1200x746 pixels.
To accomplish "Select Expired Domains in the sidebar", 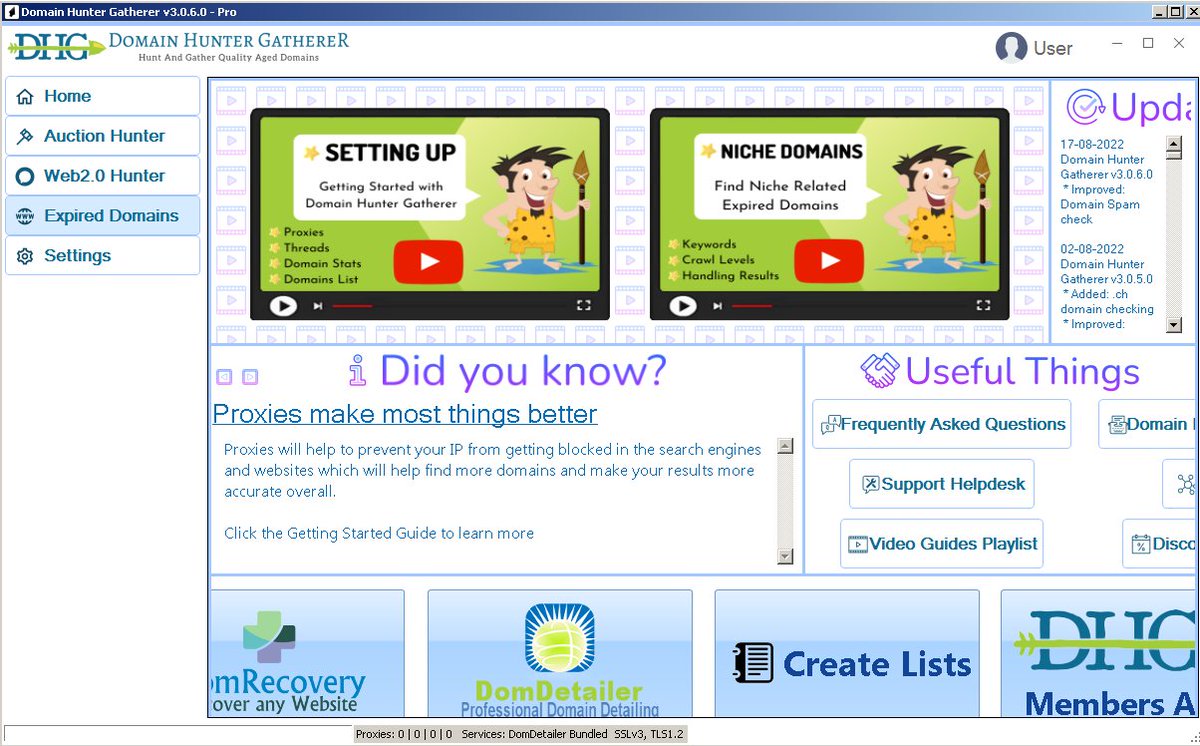I will click(102, 216).
